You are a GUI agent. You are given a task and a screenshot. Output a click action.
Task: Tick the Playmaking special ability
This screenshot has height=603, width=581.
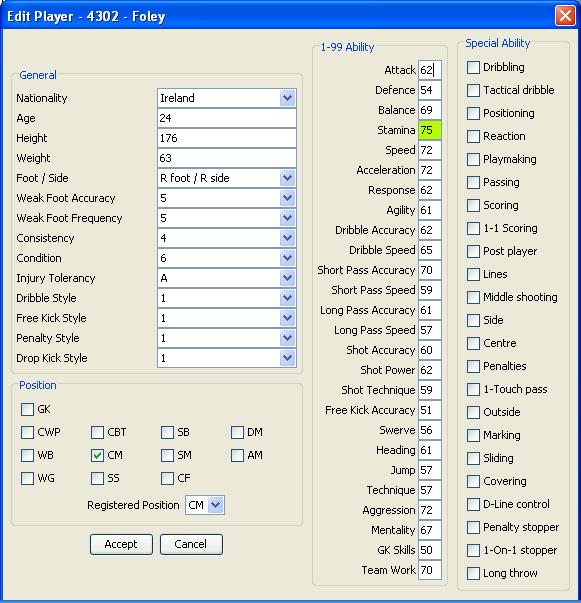point(473,159)
